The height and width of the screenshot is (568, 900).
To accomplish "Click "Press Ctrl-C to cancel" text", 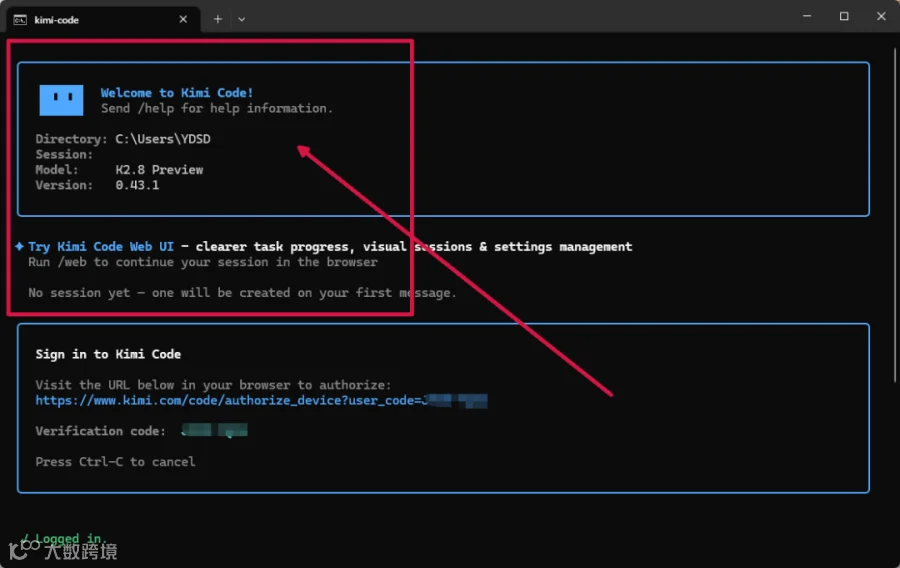I will tap(115, 462).
